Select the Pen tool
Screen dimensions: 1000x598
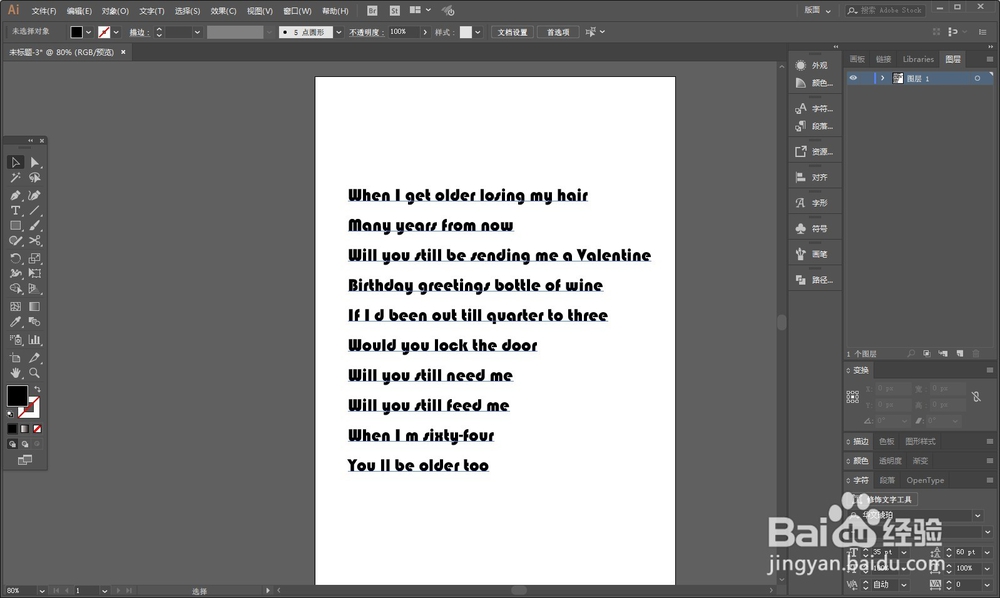[x=15, y=195]
